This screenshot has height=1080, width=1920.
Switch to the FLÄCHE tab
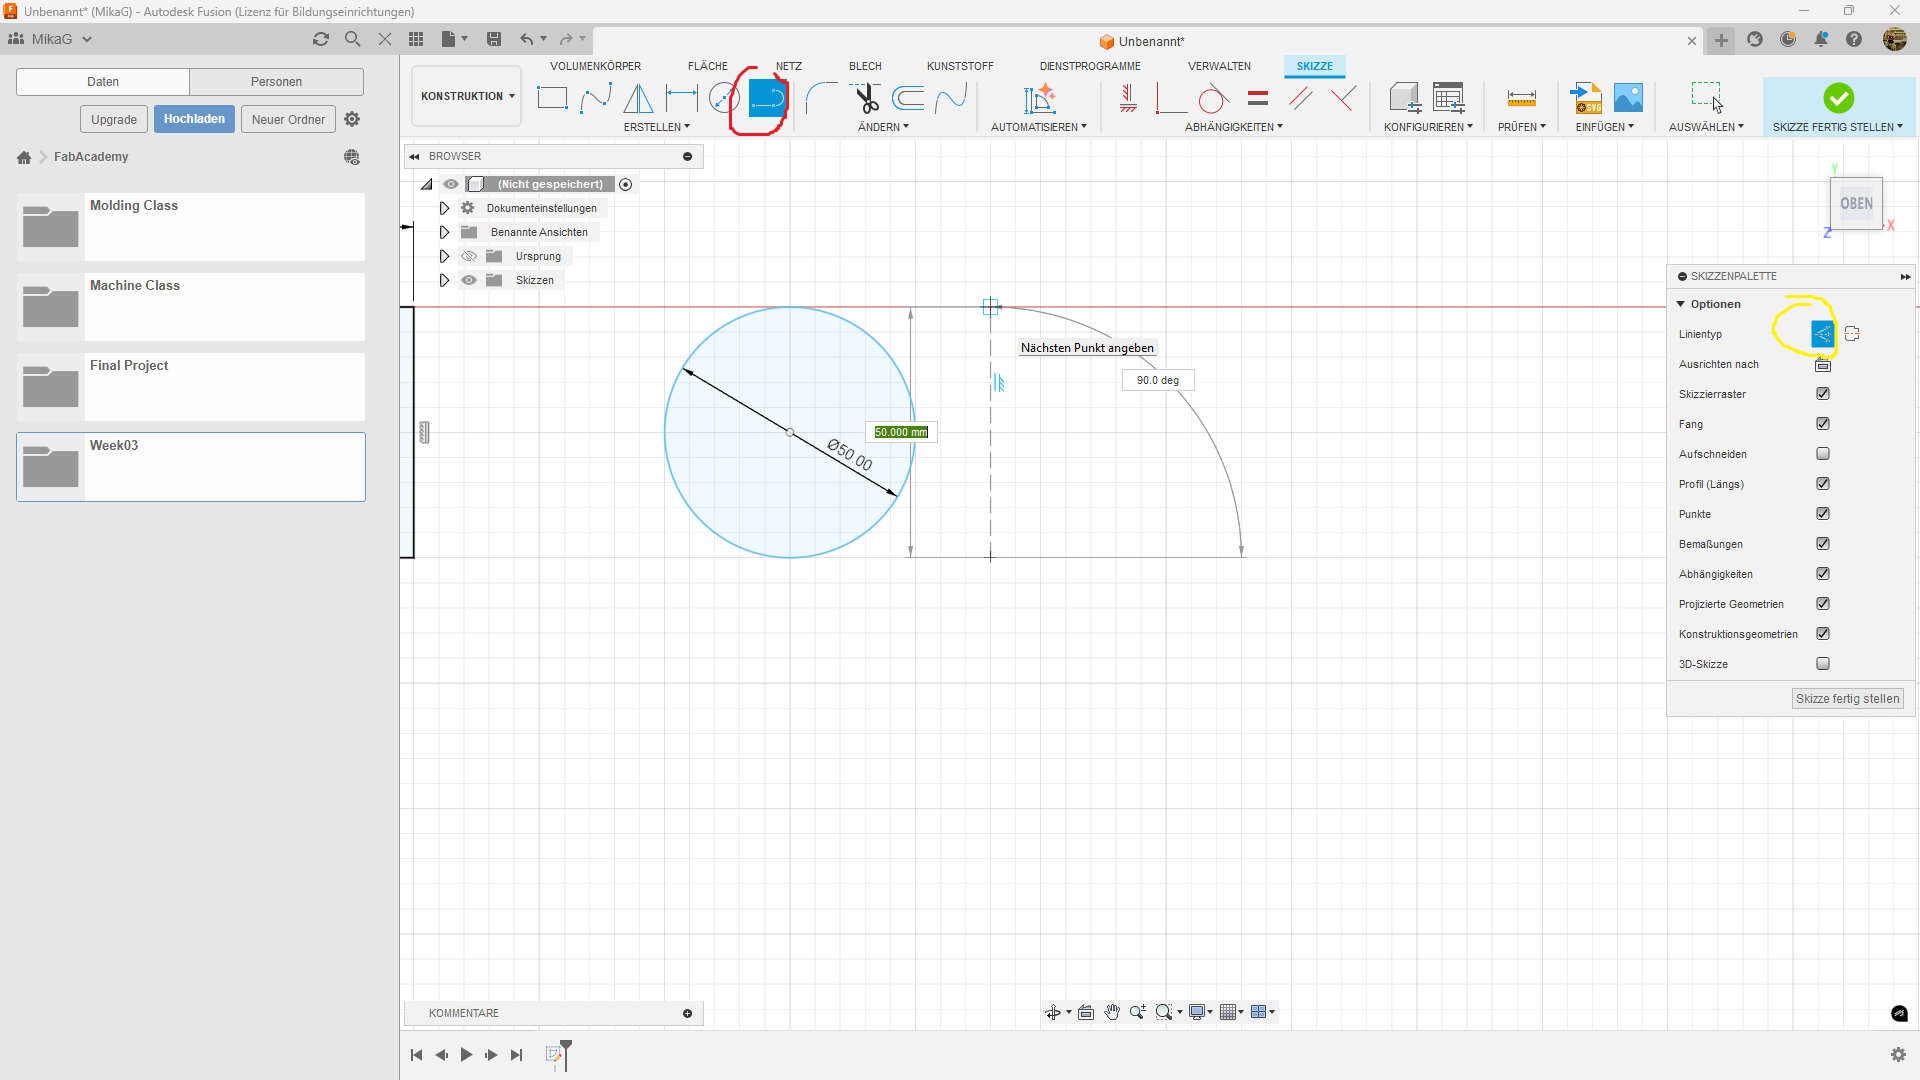pyautogui.click(x=708, y=66)
